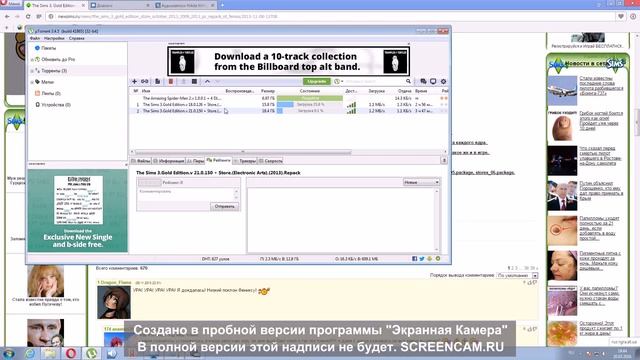The image size is (640, 360).
Task: Open the search provider dropdown arrow
Action: pyautogui.click(x=342, y=82)
